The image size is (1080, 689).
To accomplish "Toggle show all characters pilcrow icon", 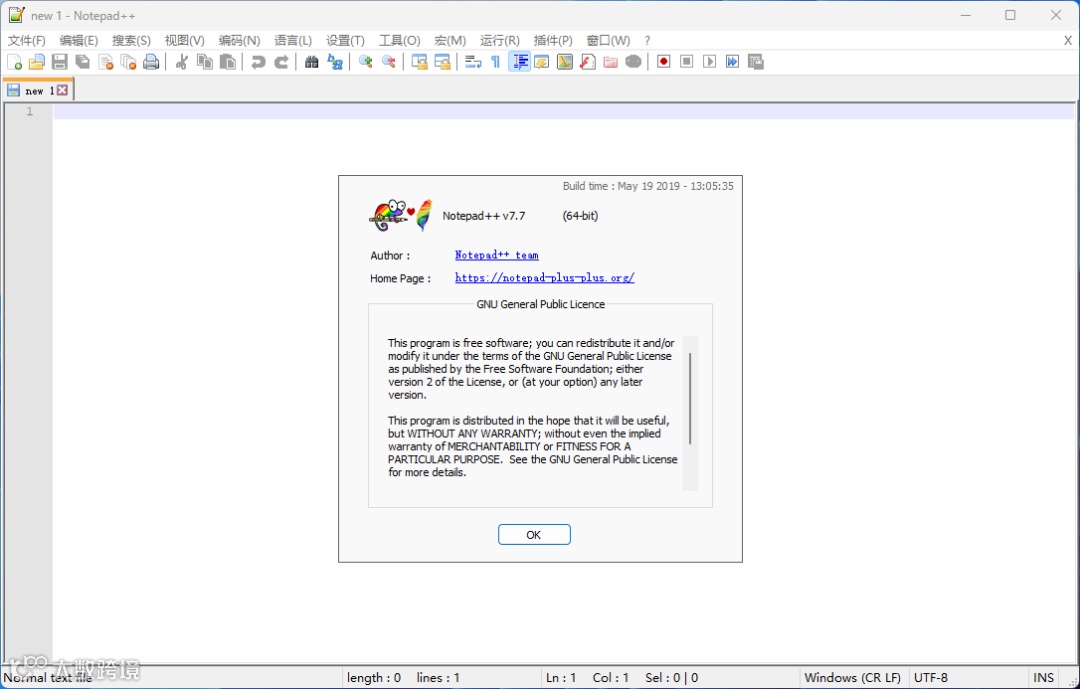I will pyautogui.click(x=495, y=62).
